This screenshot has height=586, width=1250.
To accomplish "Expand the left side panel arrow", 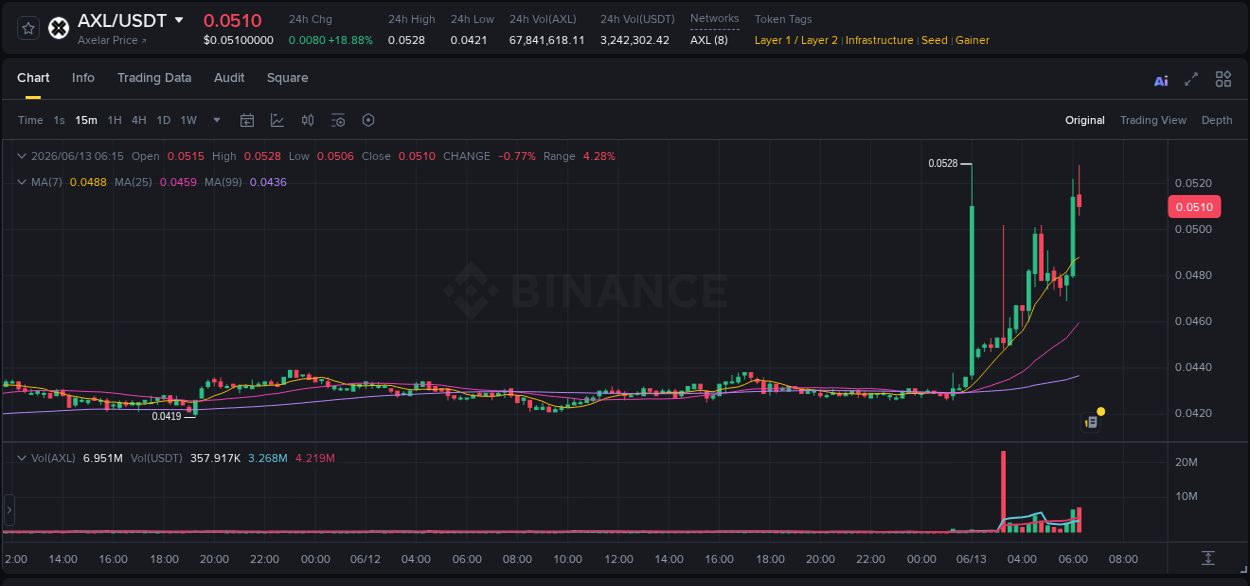I will 10,510.
